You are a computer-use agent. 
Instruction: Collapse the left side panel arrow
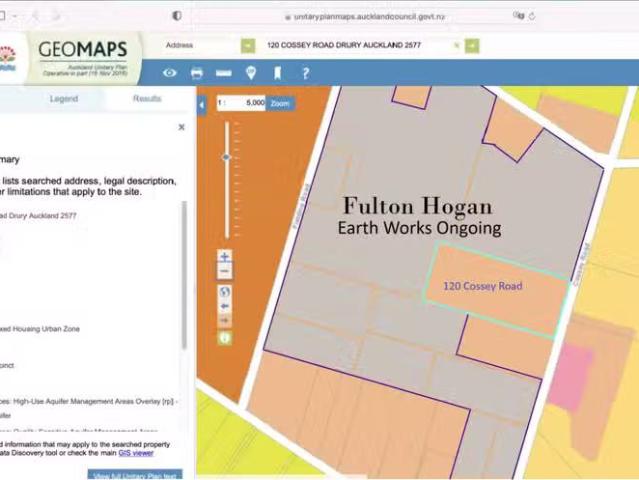click(201, 104)
